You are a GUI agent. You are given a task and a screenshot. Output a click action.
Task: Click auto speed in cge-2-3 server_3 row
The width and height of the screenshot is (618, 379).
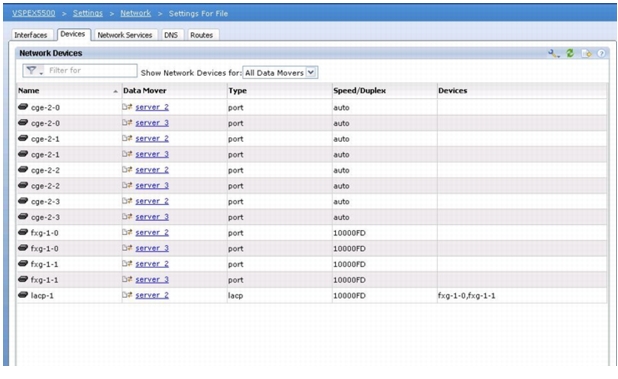(x=341, y=217)
